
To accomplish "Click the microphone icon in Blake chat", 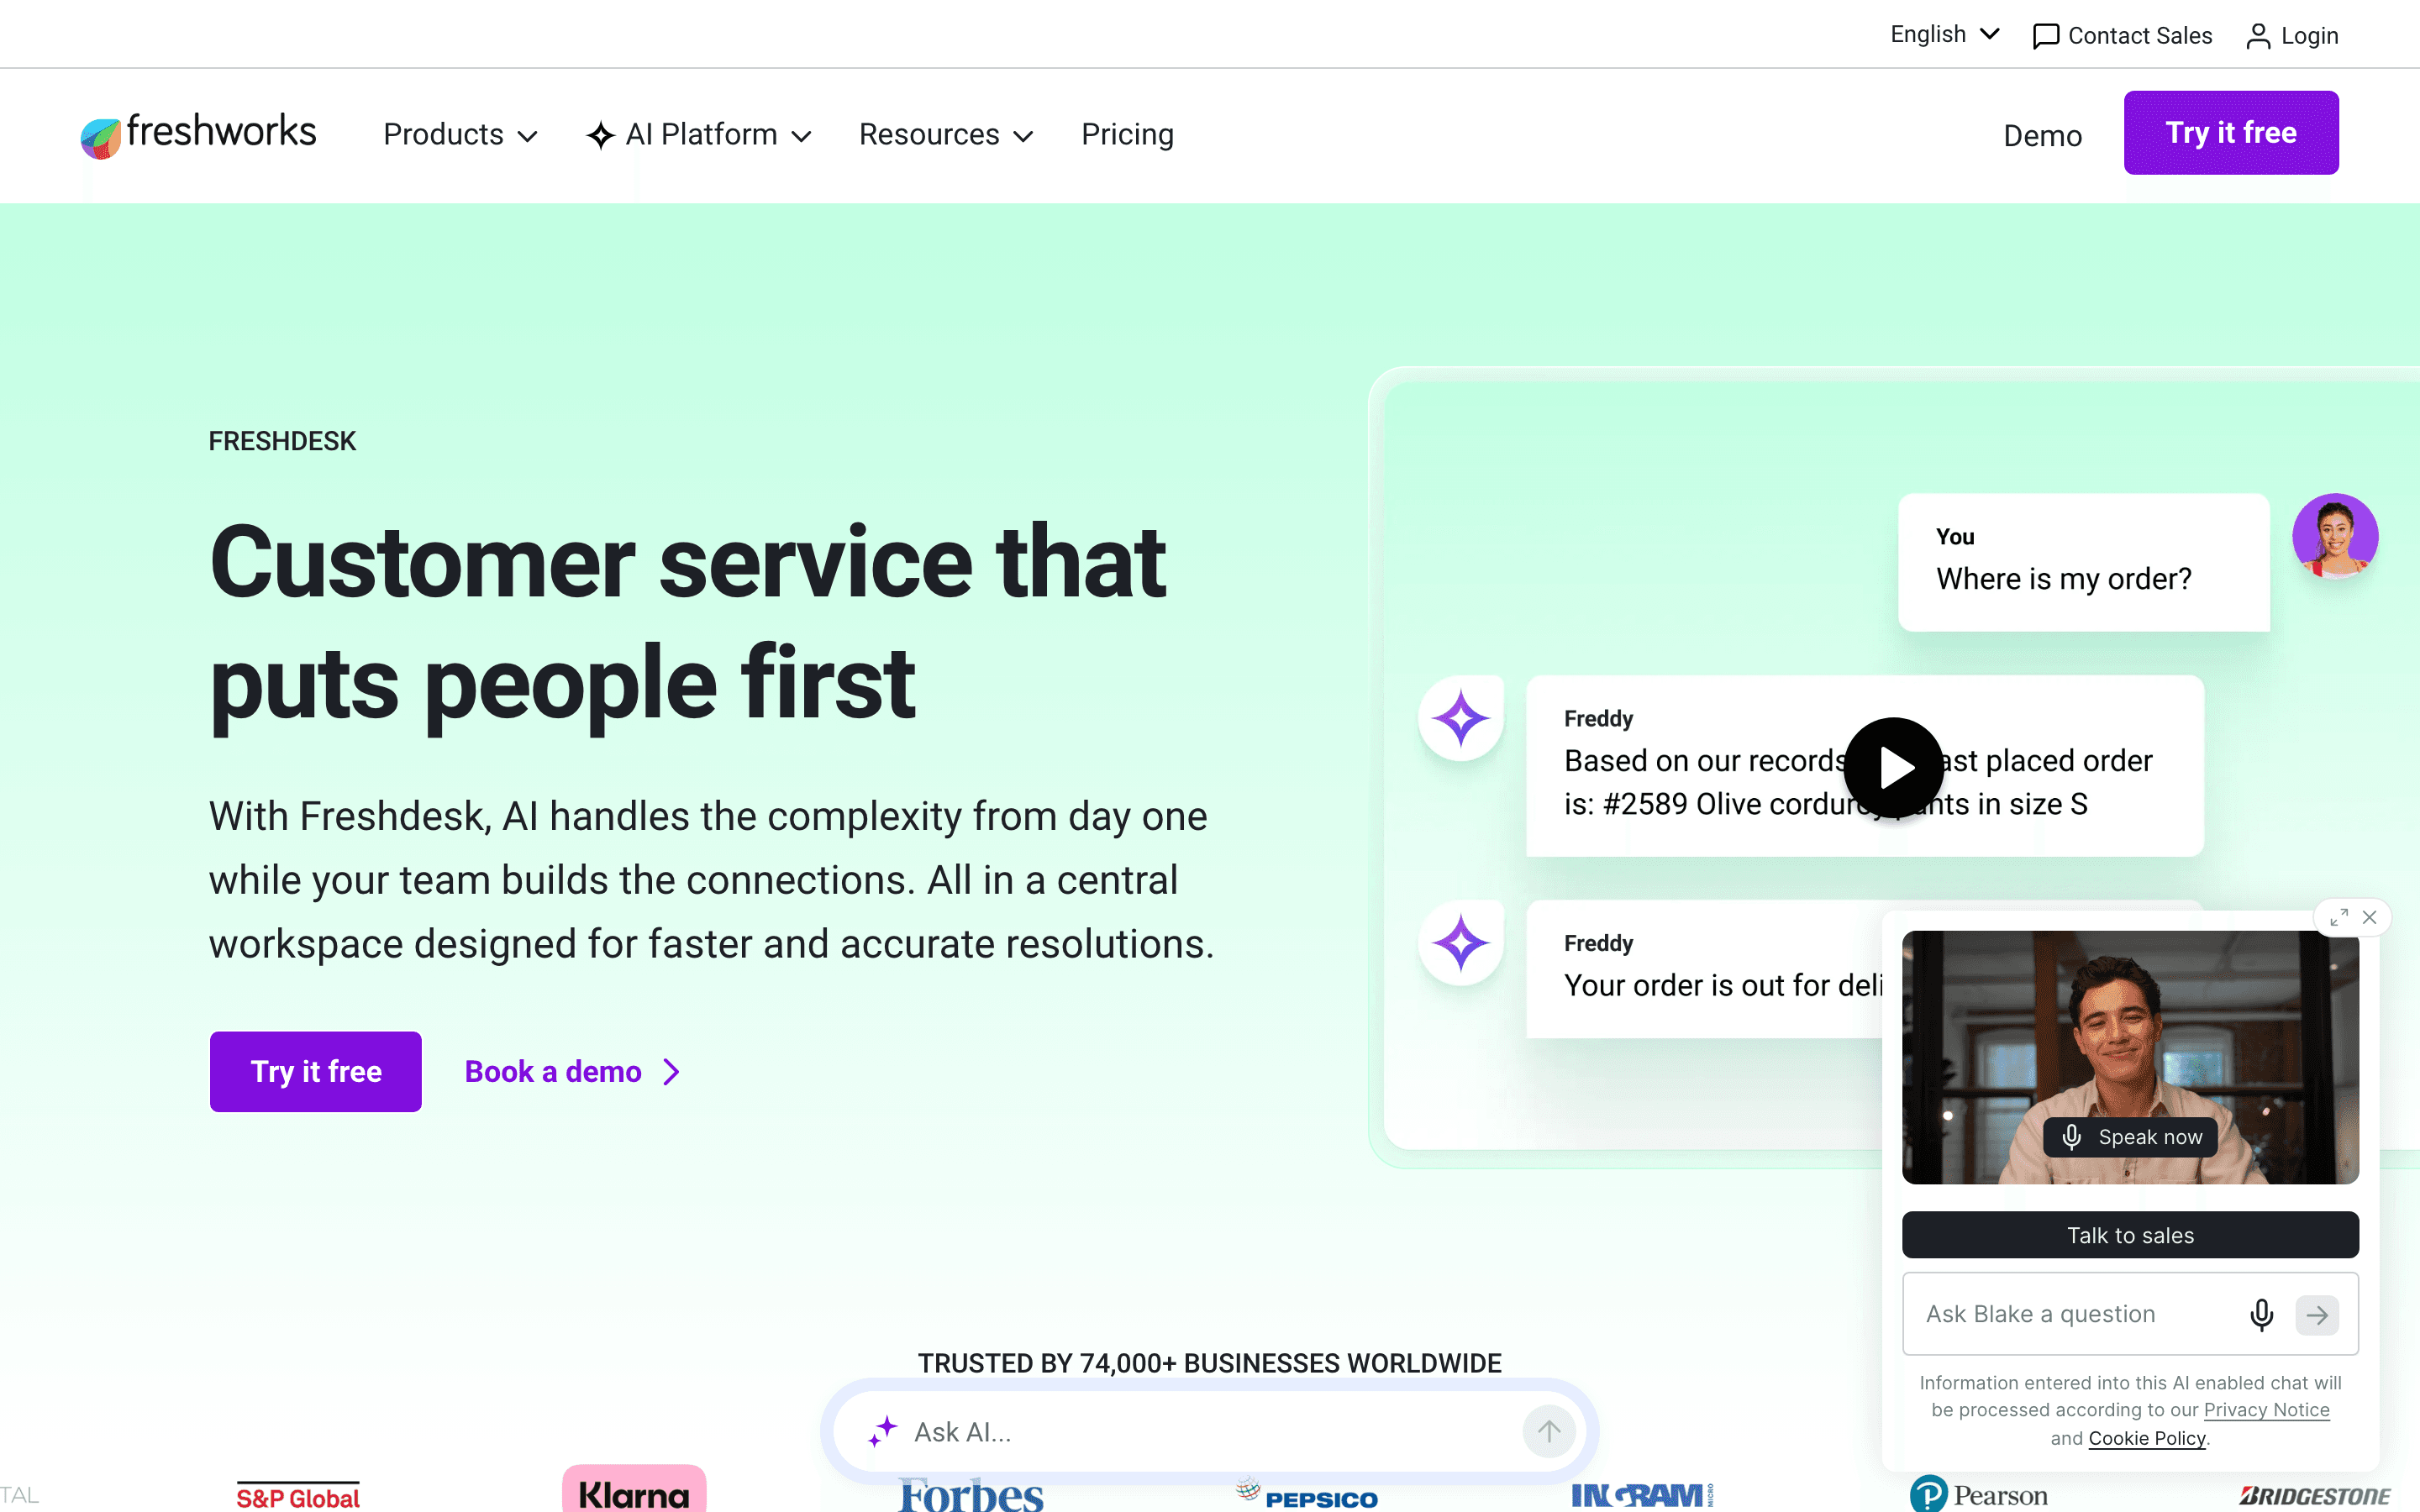I will 2262,1314.
